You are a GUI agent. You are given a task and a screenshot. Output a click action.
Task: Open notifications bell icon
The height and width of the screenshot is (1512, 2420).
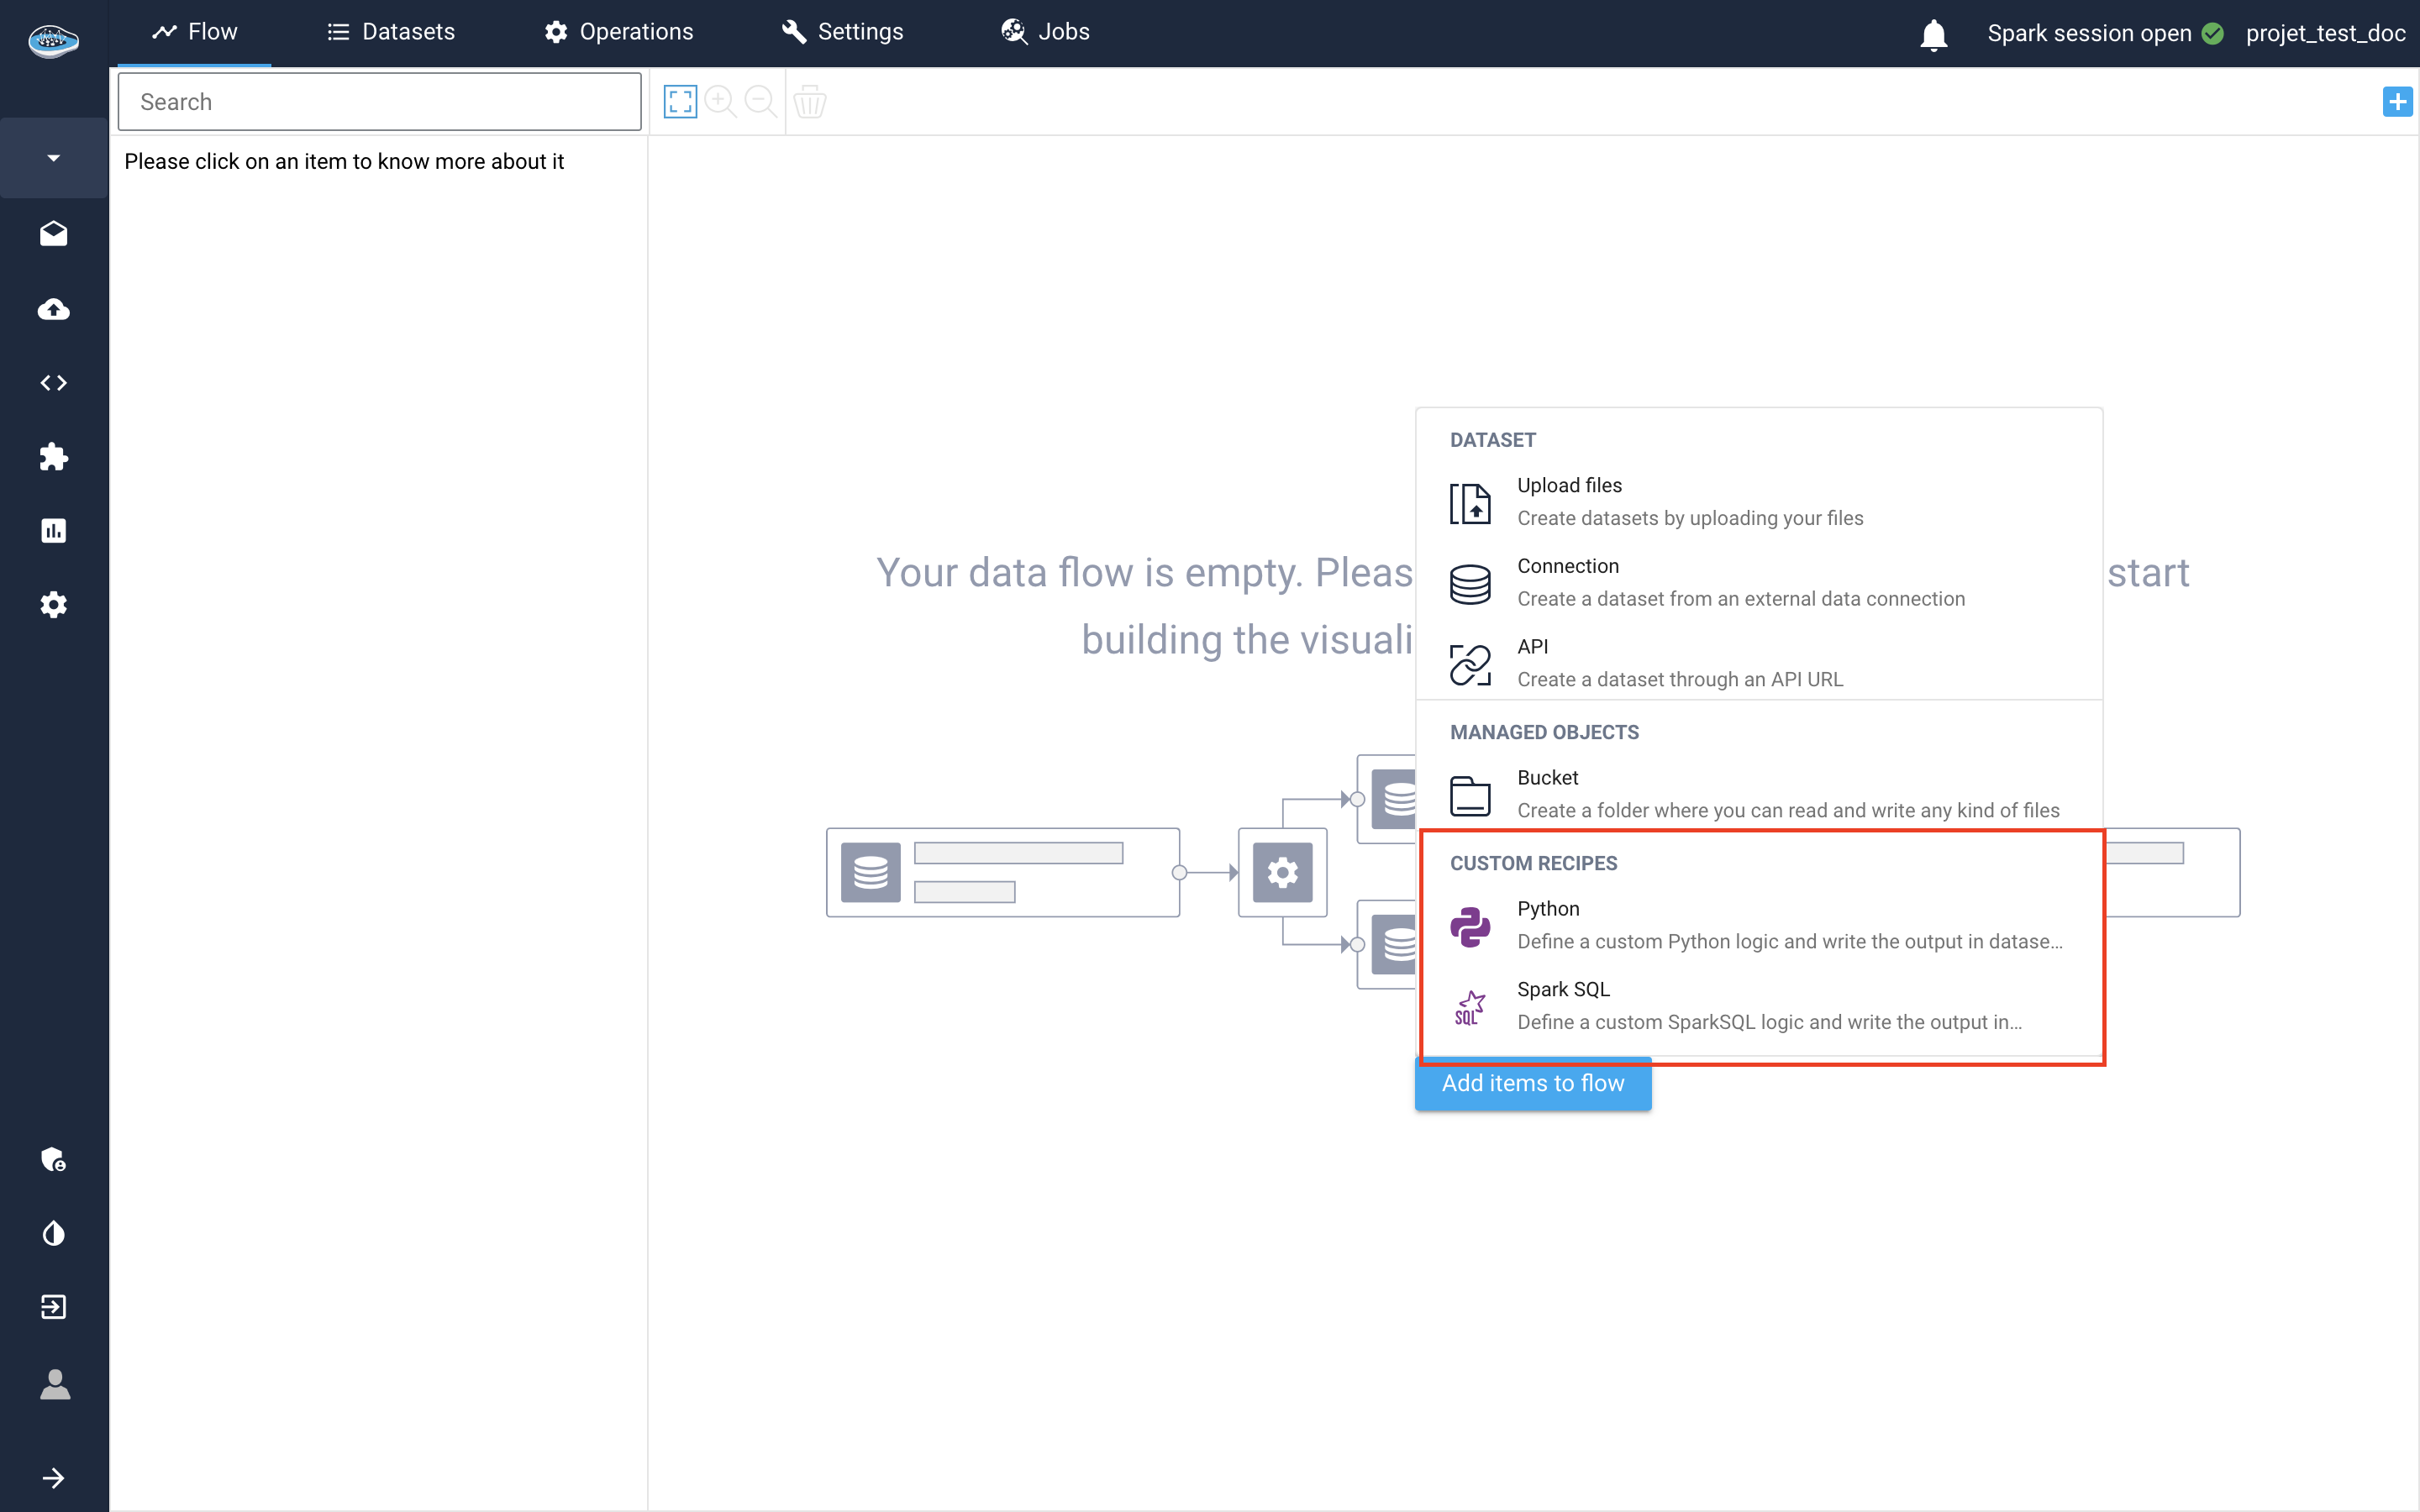1933,34
